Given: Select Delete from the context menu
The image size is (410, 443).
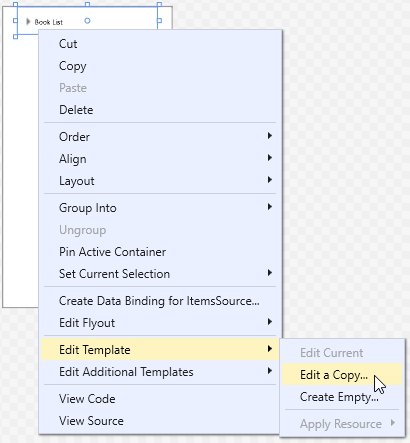Looking at the screenshot, I should (160, 110).
